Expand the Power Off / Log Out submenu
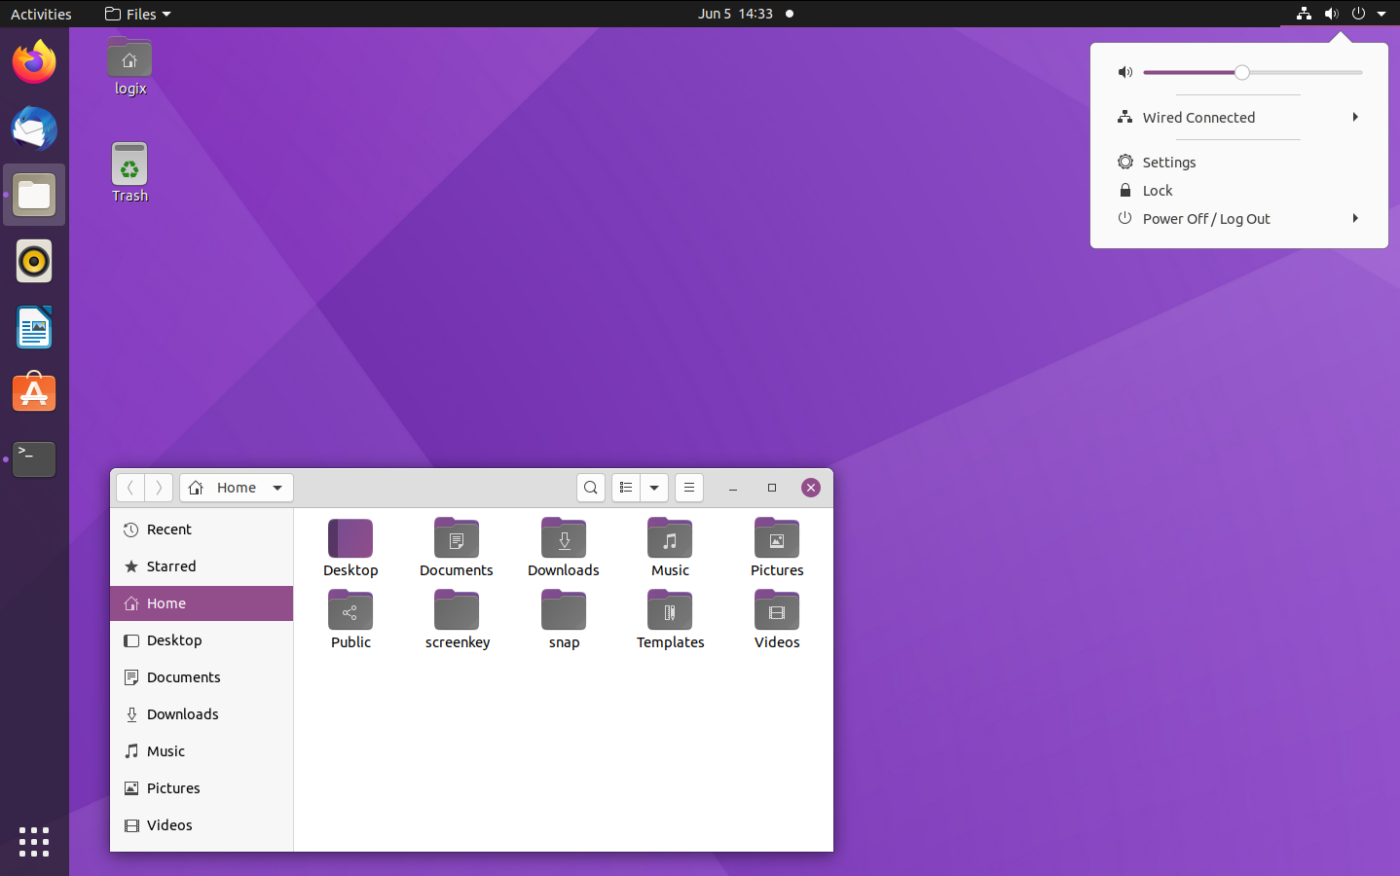The width and height of the screenshot is (1400, 876). click(1355, 218)
